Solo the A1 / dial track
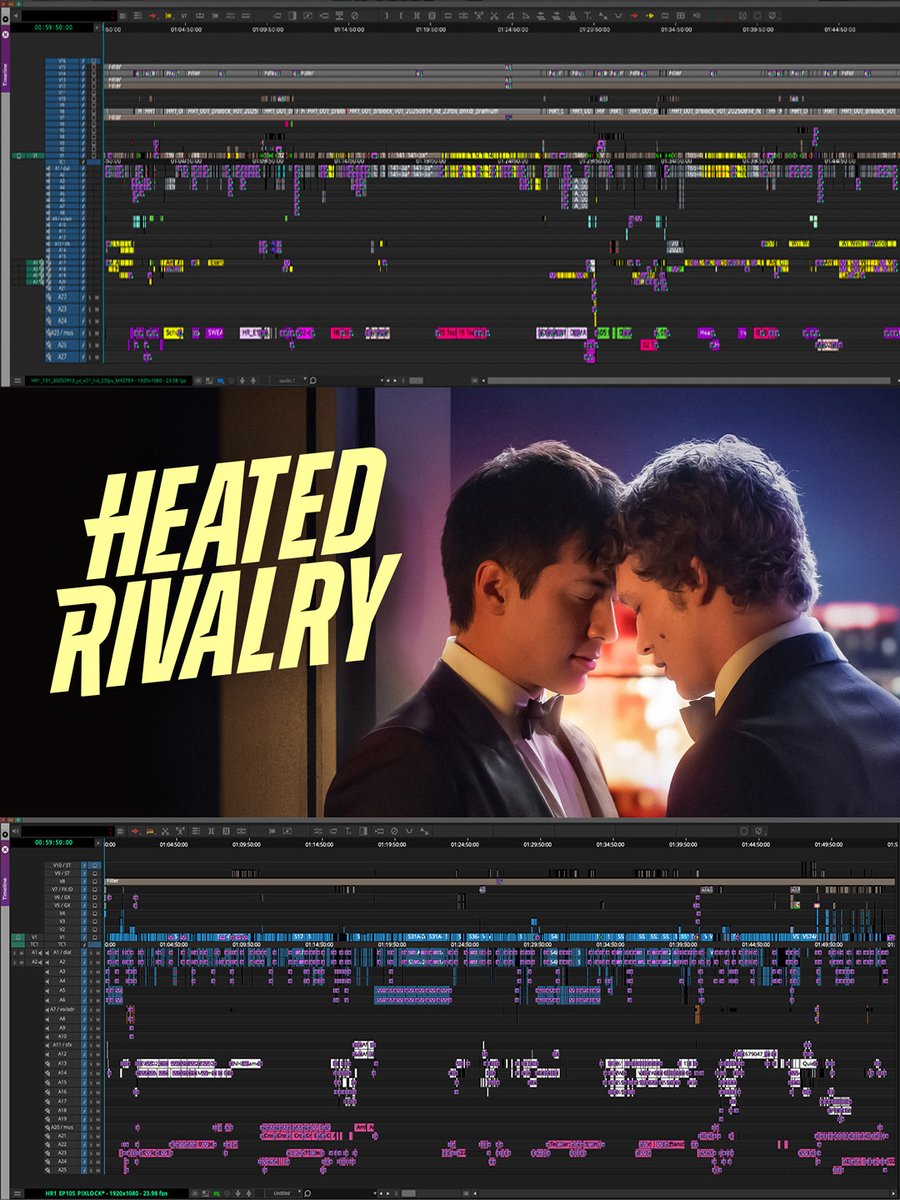Image resolution: width=900 pixels, height=1200 pixels. [91, 953]
